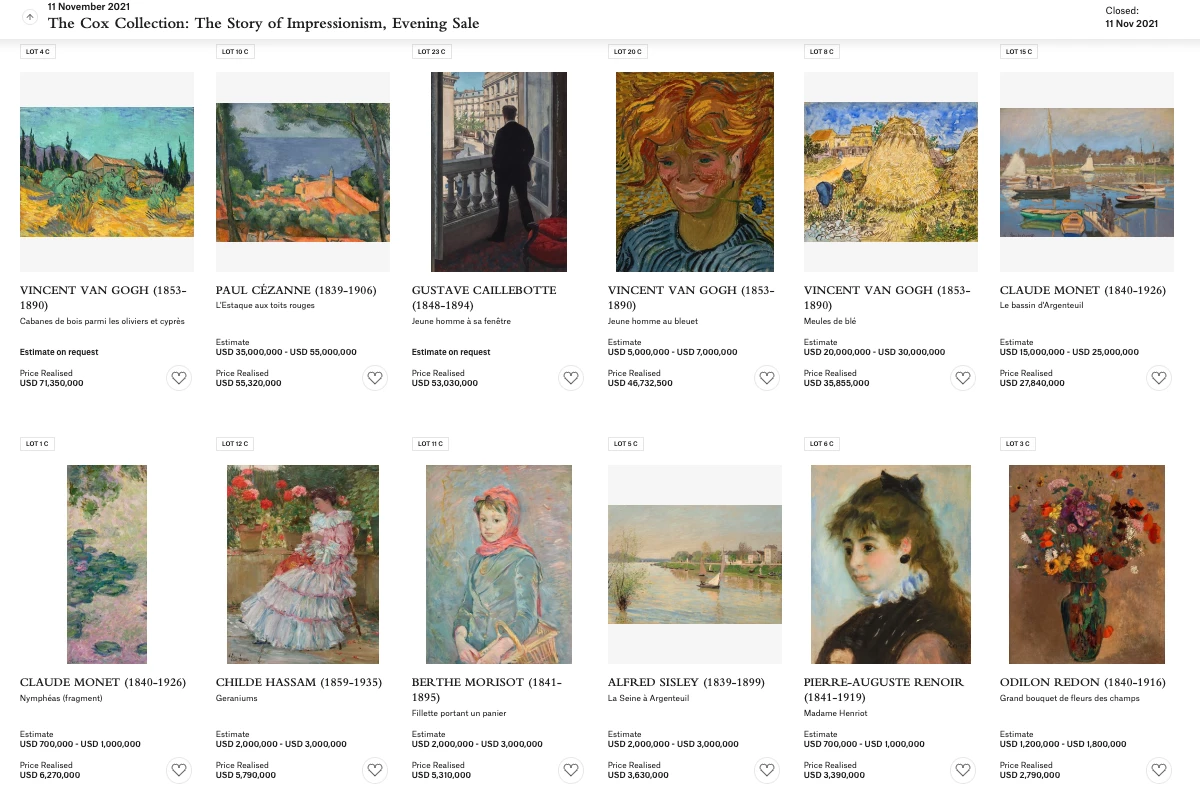Click the heart icon on Monet's Nymphéas lot
Image resolution: width=1200 pixels, height=800 pixels.
(179, 770)
